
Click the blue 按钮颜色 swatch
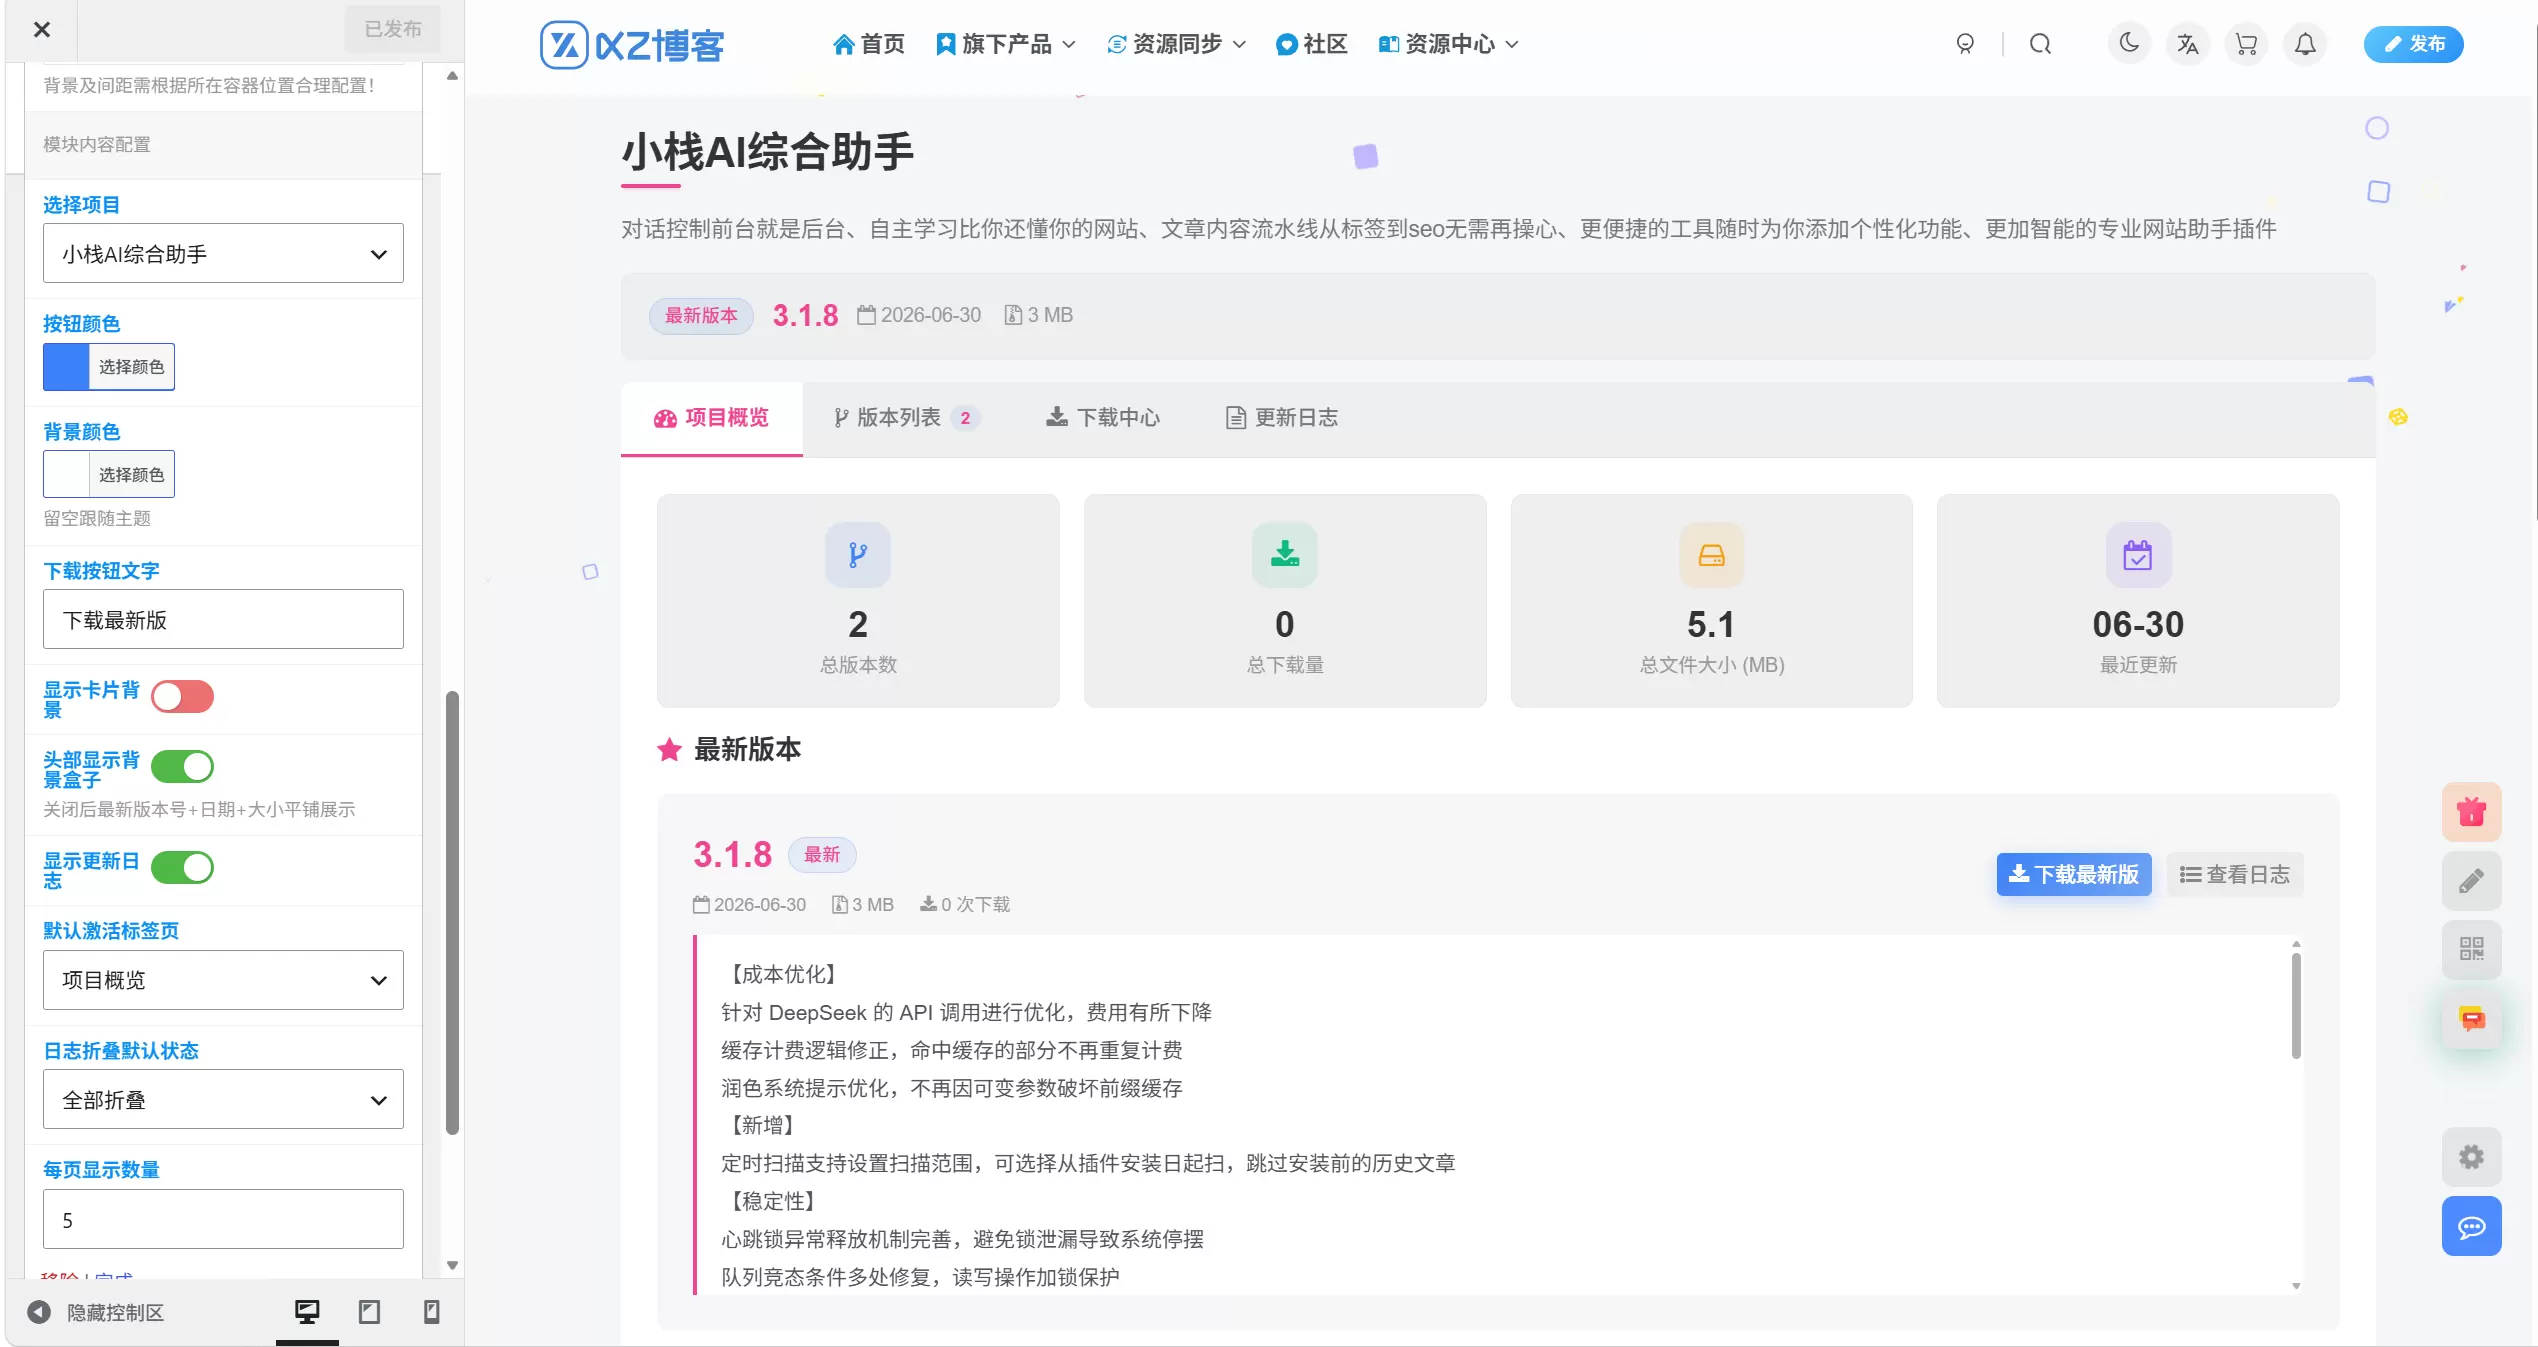pos(66,367)
